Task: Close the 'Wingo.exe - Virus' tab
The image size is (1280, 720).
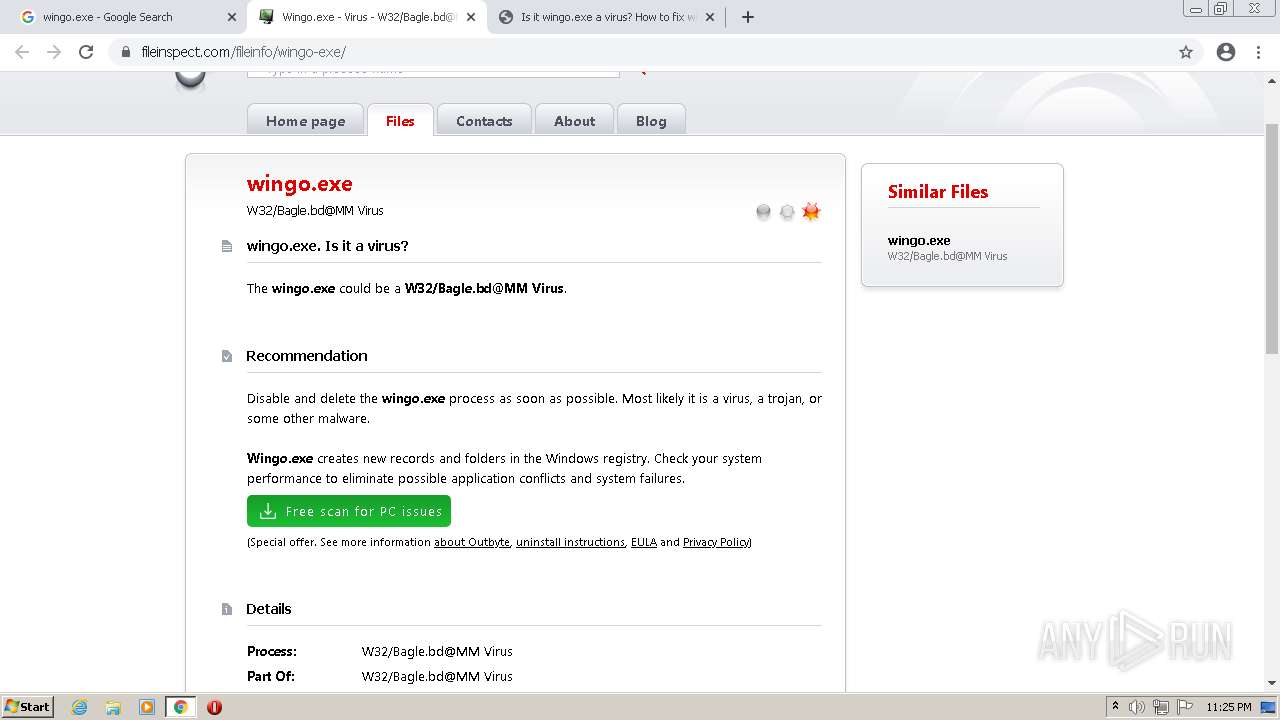Action: pyautogui.click(x=471, y=17)
